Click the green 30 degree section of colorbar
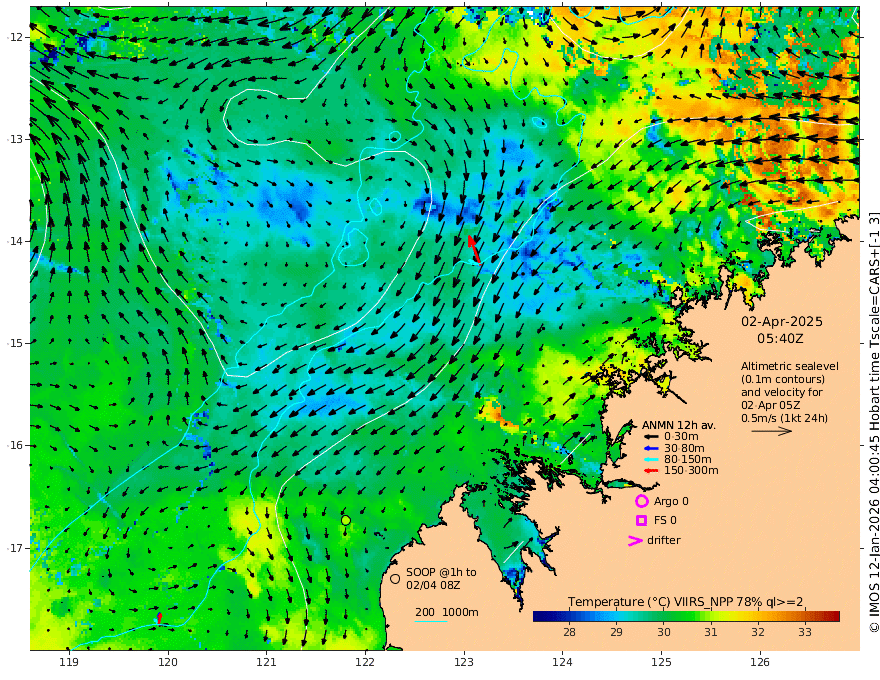 pyautogui.click(x=664, y=617)
